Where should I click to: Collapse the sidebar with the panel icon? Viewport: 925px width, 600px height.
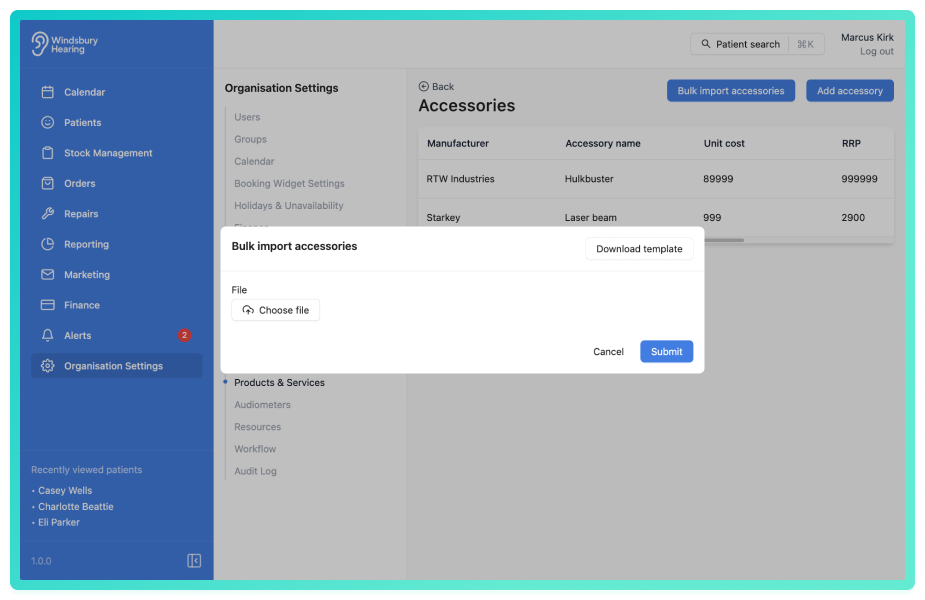point(194,560)
